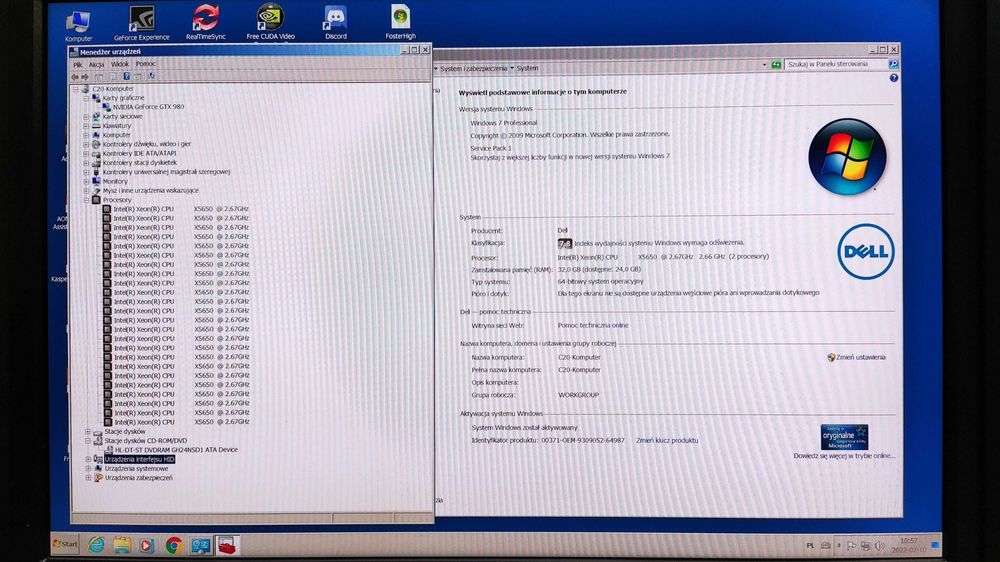The height and width of the screenshot is (562, 1000).
Task: Open the RealTimeSync desktop icon
Action: 205,23
